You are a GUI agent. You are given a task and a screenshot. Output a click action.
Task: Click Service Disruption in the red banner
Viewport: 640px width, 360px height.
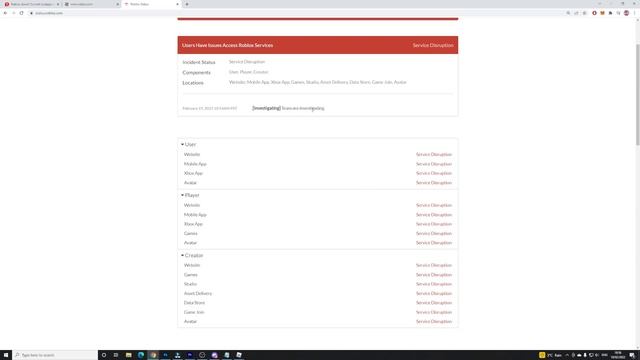point(433,45)
